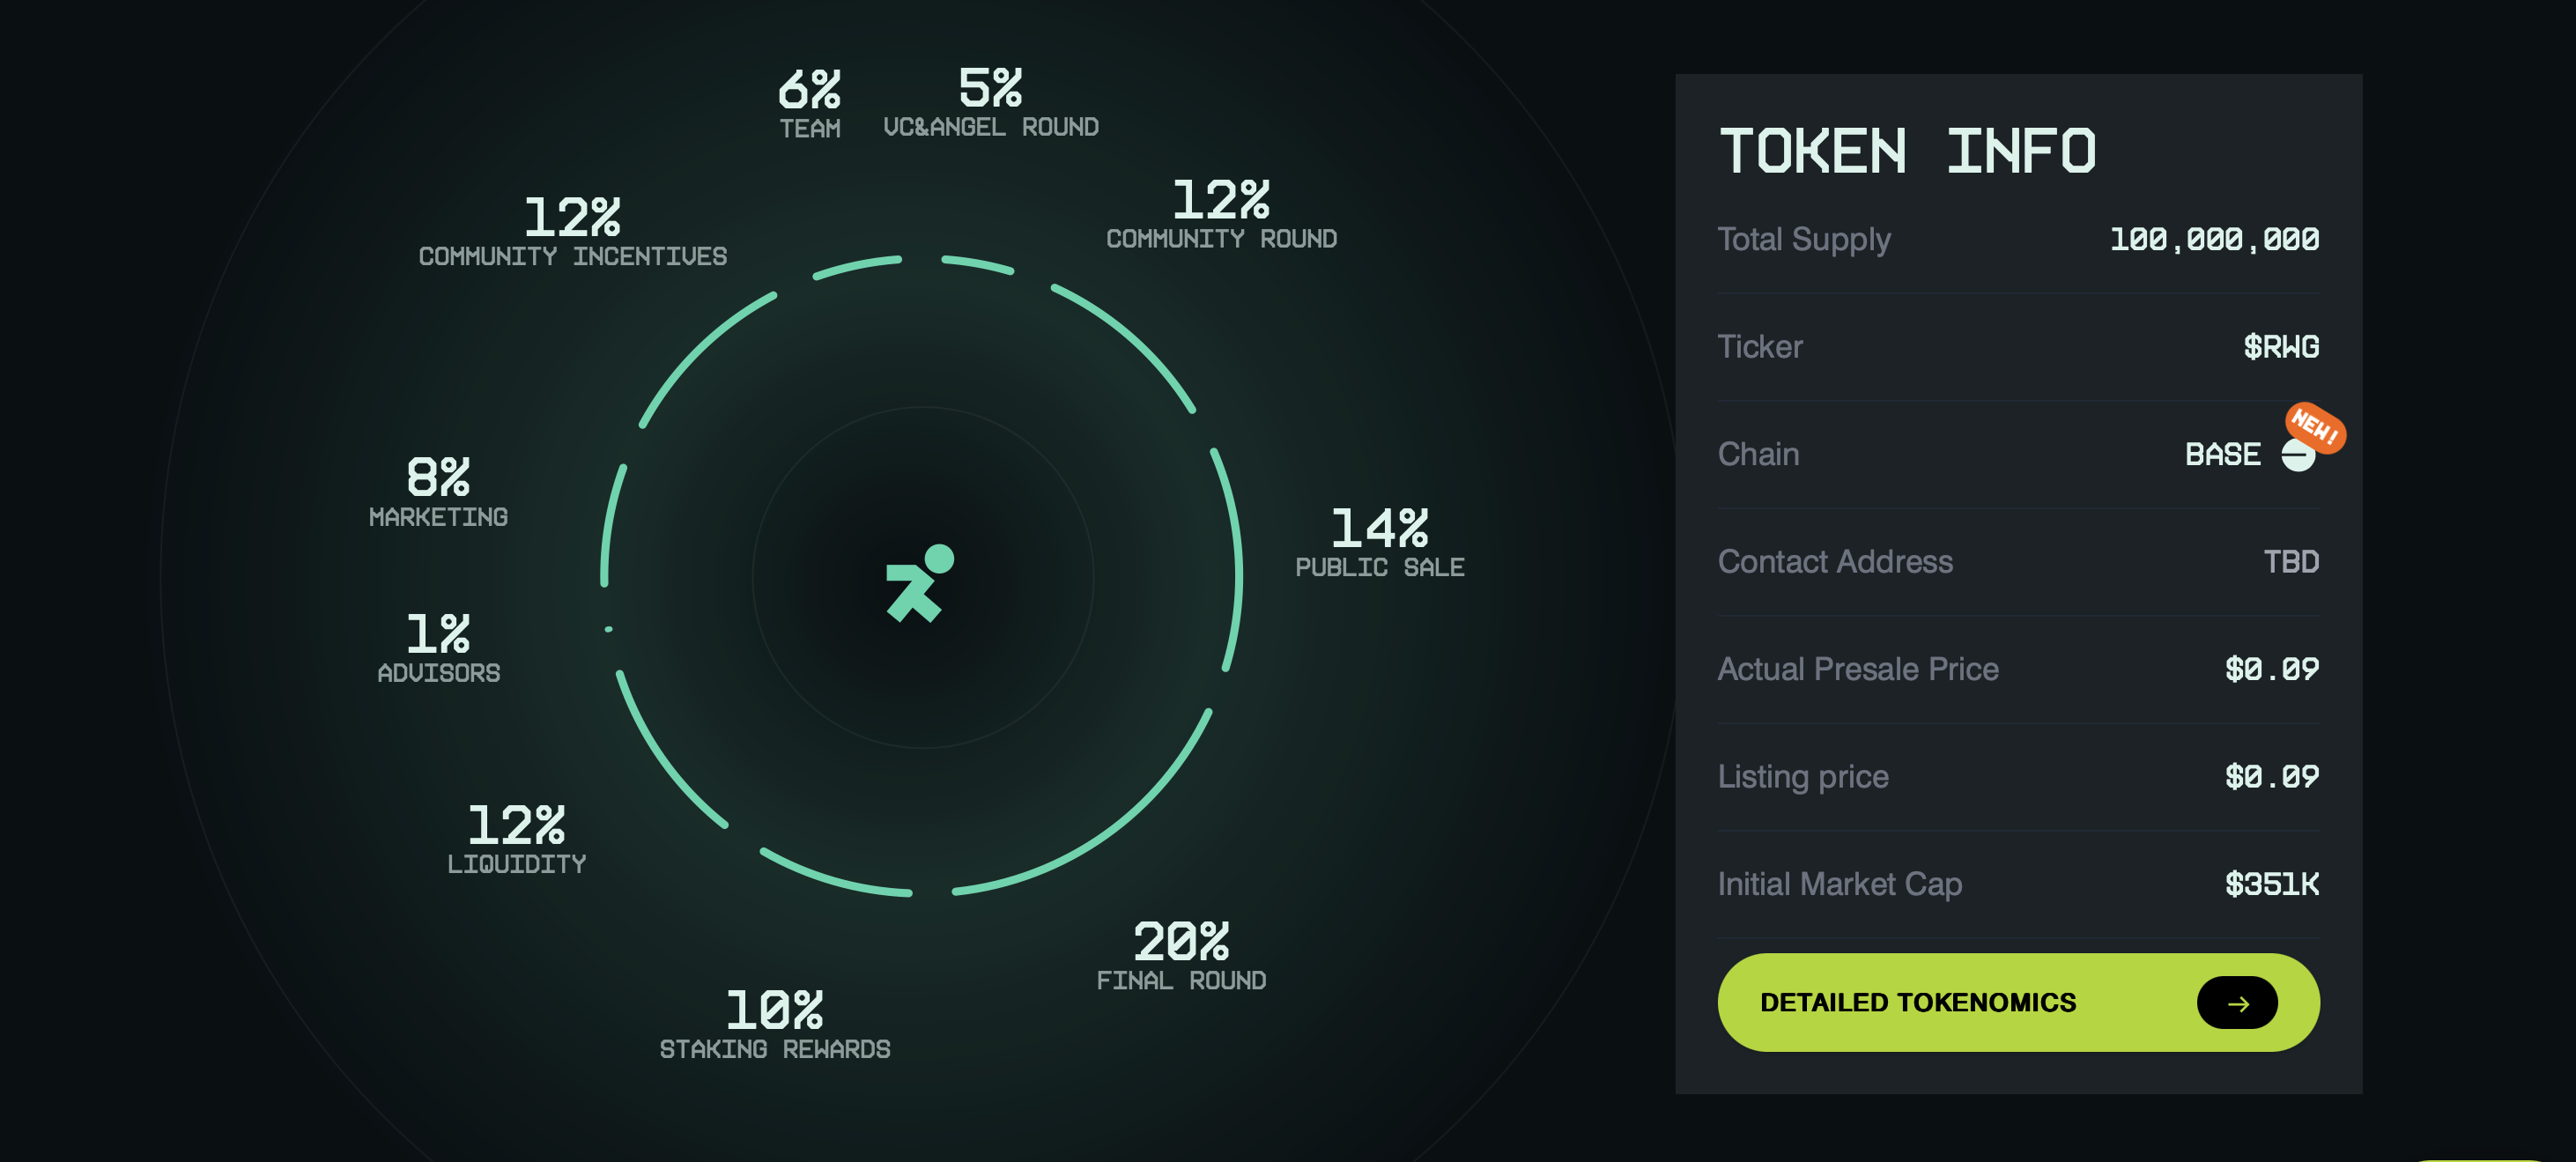Select the $351K Initial Market Cap value

point(2271,884)
